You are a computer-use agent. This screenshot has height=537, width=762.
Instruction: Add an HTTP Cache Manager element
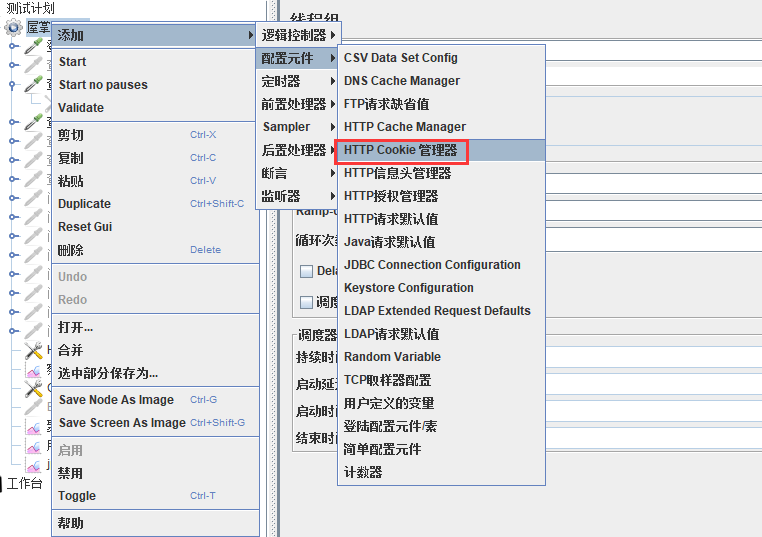click(441, 127)
